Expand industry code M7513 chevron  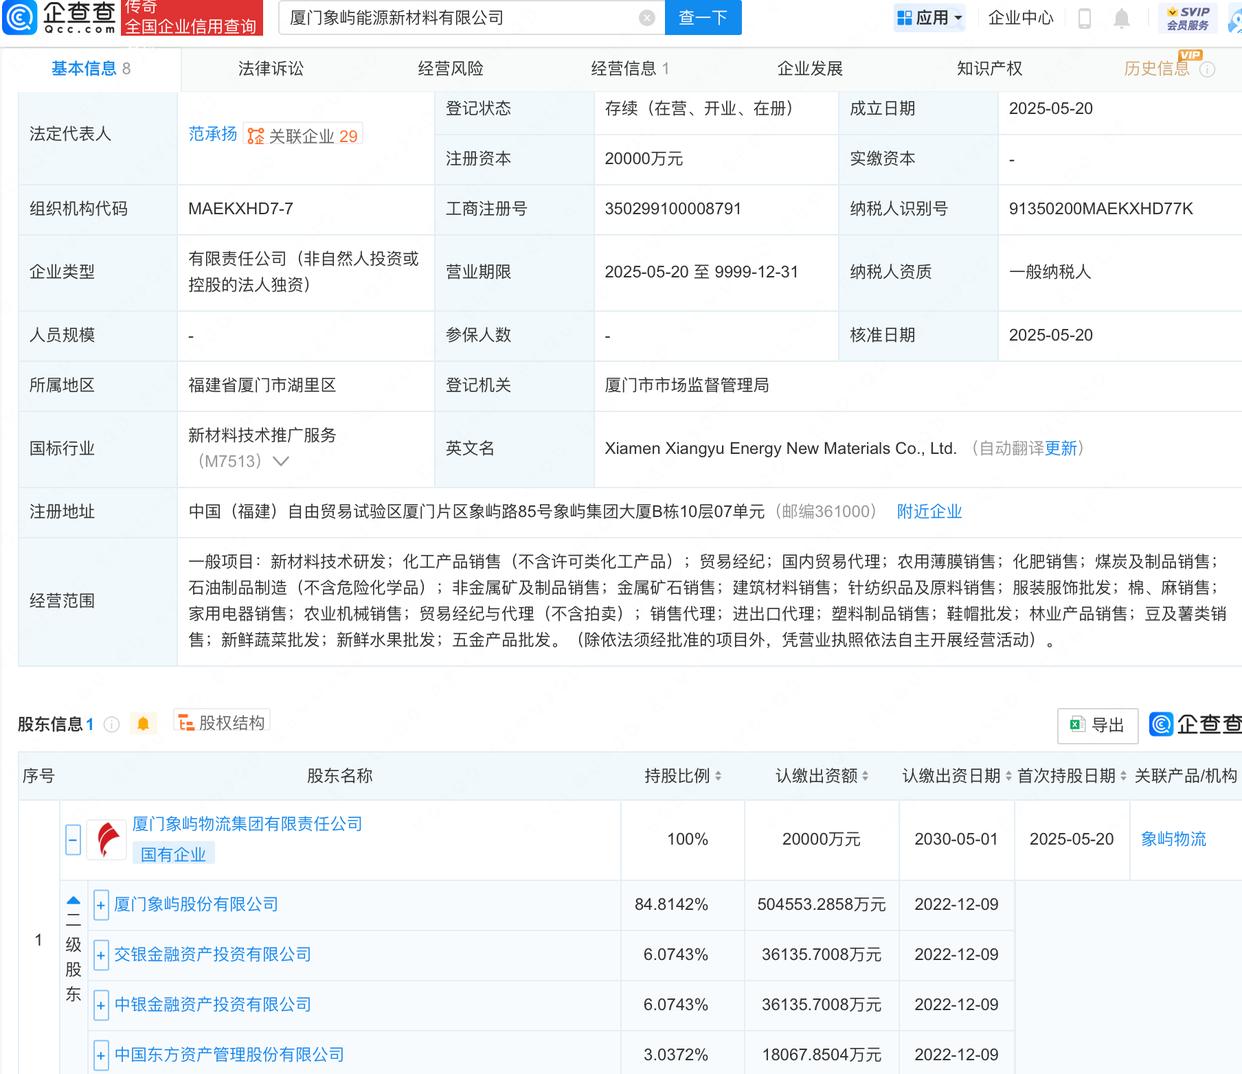point(281,461)
